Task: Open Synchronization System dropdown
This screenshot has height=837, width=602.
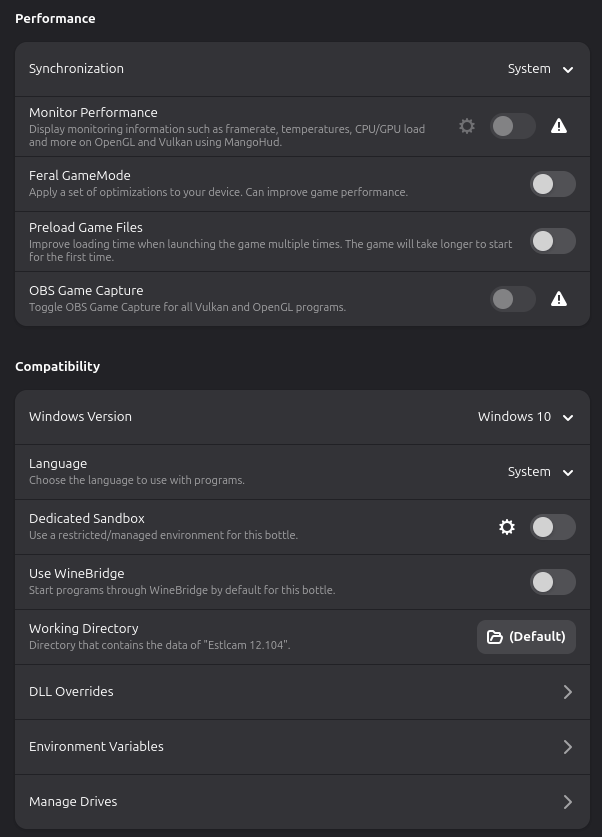Action: 540,69
